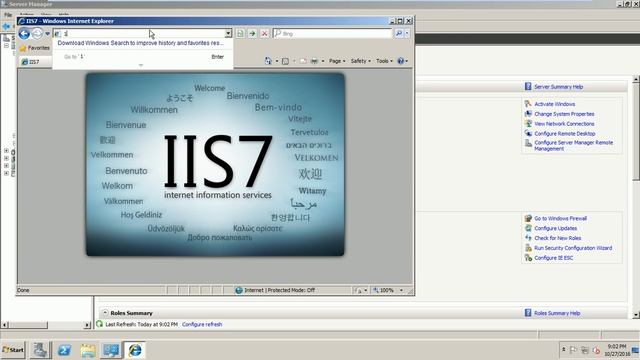Viewport: 640px width, 360px height.
Task: Choose the 'Go to 1' autocomplete entry
Action: [x=143, y=57]
